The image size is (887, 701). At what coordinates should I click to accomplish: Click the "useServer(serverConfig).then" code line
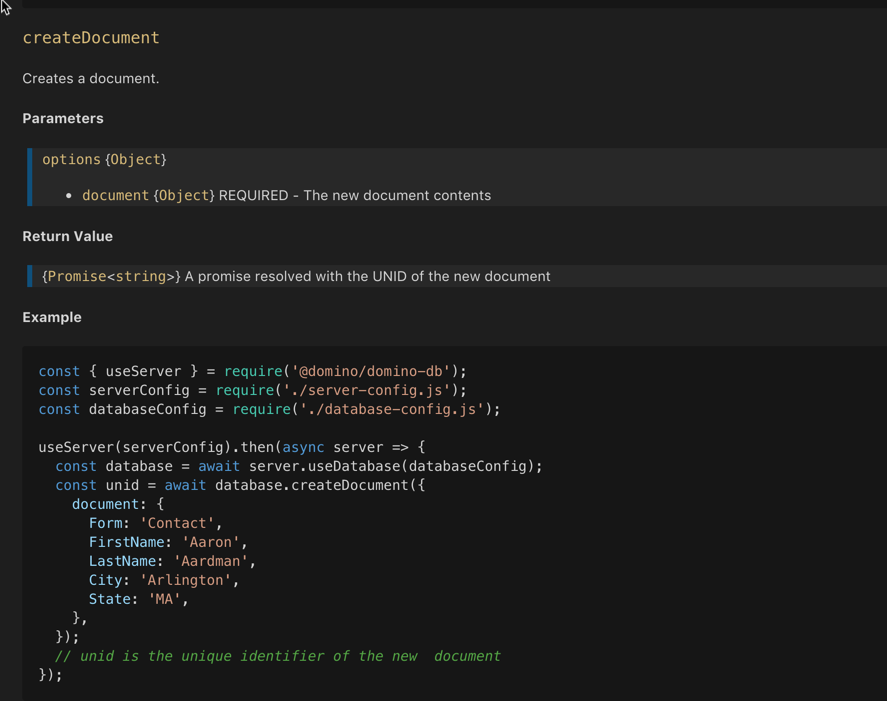pyautogui.click(x=232, y=447)
